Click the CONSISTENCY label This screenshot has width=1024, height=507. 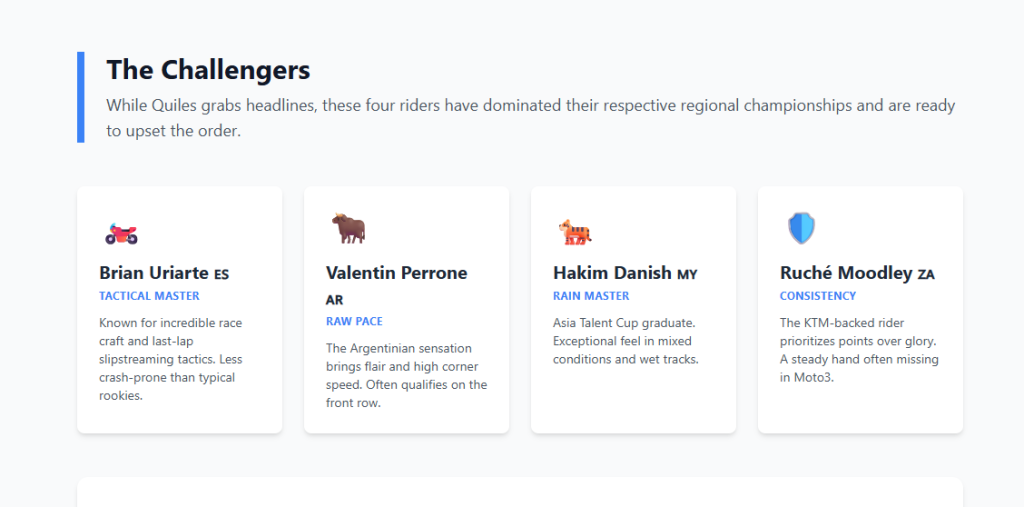point(818,296)
